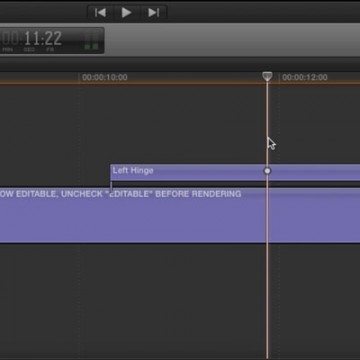Click the go-to-start transport button
Viewport: 360px width, 360px height.
pyautogui.click(x=100, y=13)
